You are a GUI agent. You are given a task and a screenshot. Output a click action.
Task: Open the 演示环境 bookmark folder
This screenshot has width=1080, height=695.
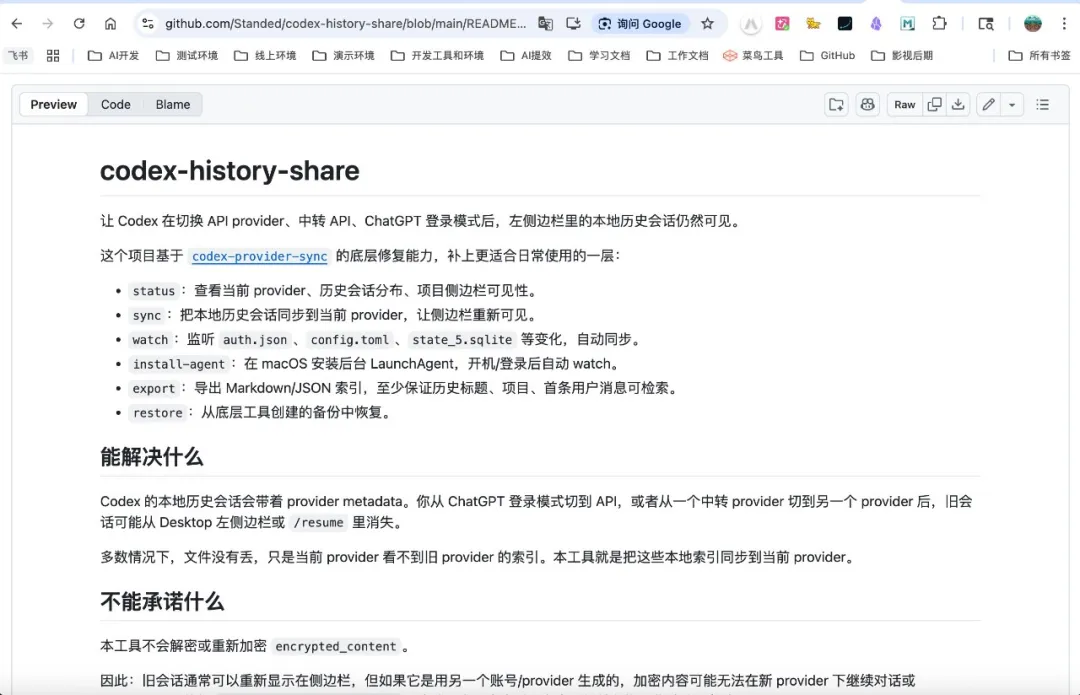(343, 55)
